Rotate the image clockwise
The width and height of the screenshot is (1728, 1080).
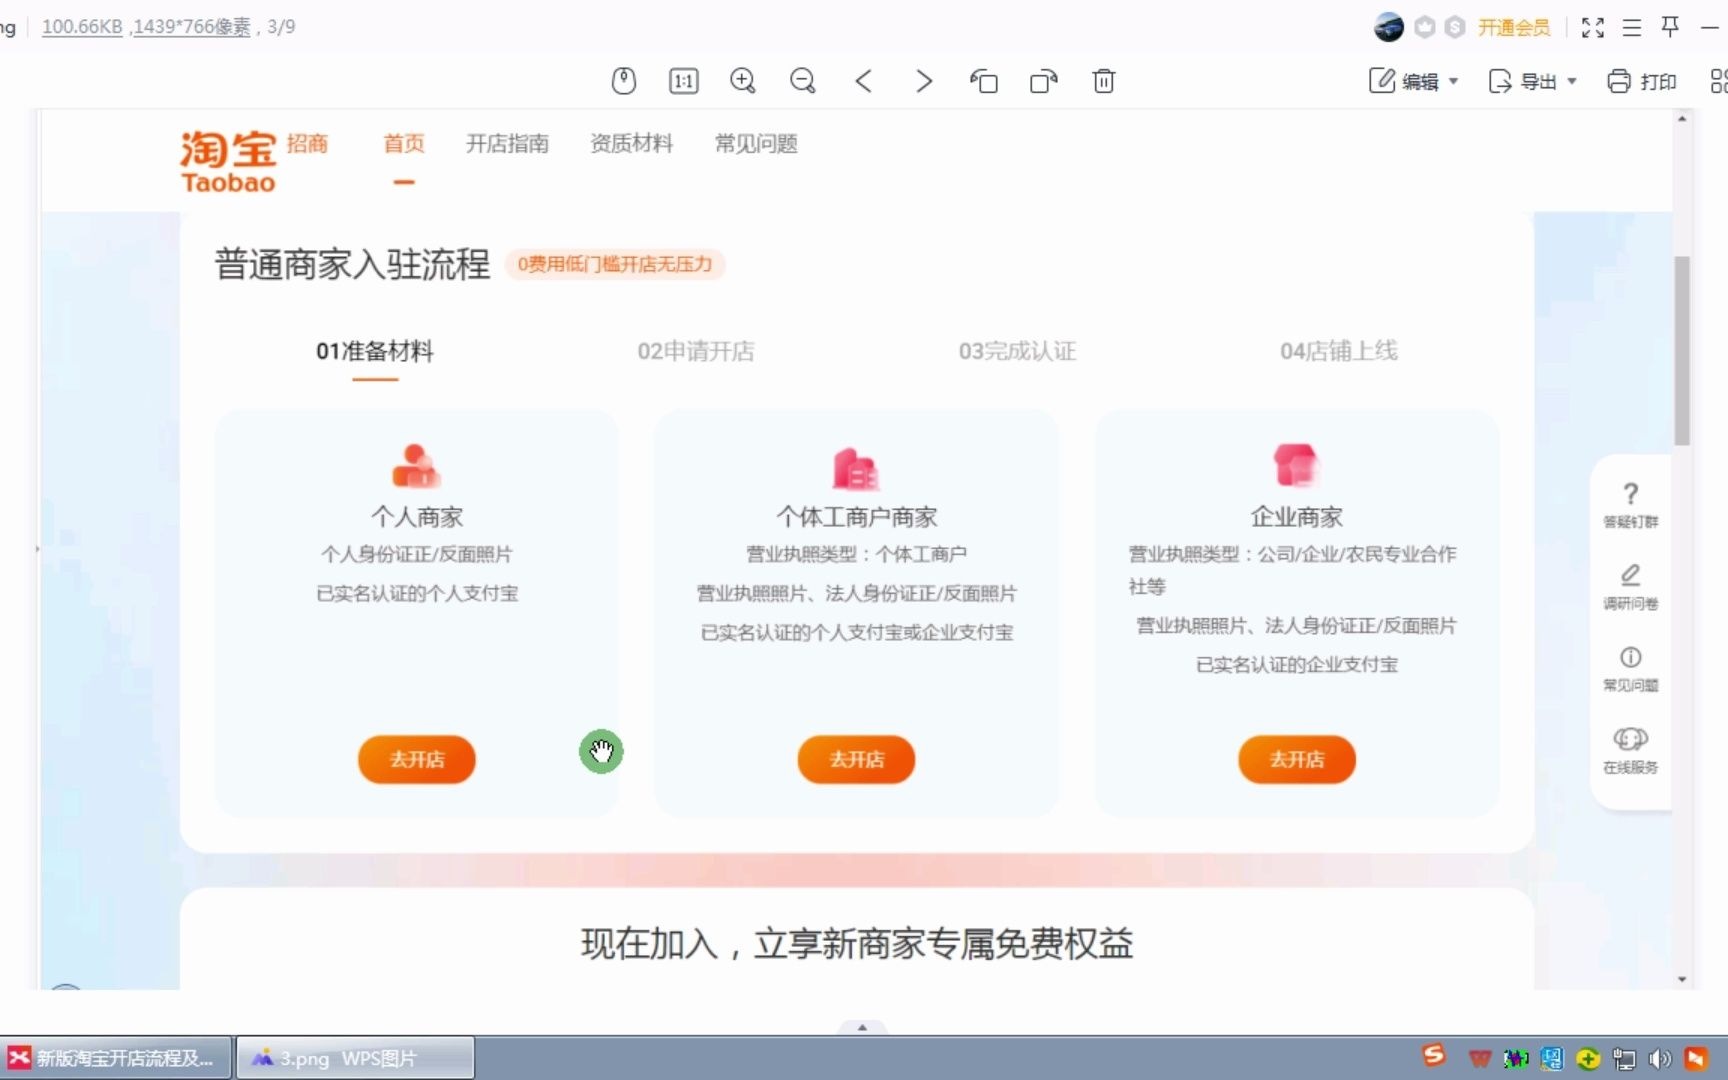[x=1044, y=81]
